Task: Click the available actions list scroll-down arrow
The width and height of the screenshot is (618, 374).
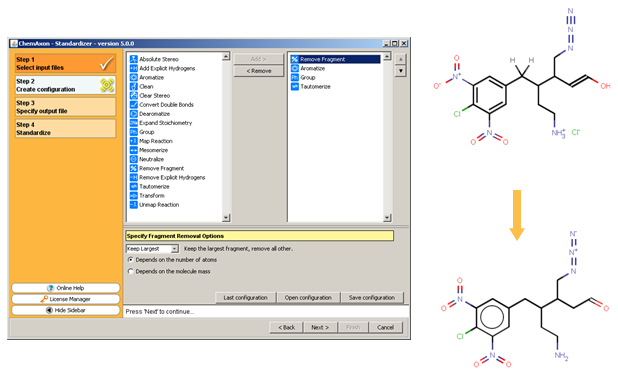Action: [x=226, y=218]
